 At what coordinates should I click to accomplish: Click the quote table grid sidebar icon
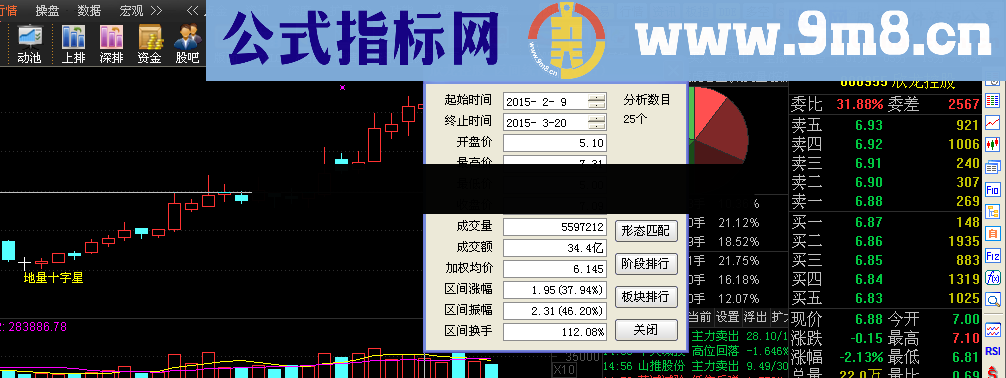(993, 100)
